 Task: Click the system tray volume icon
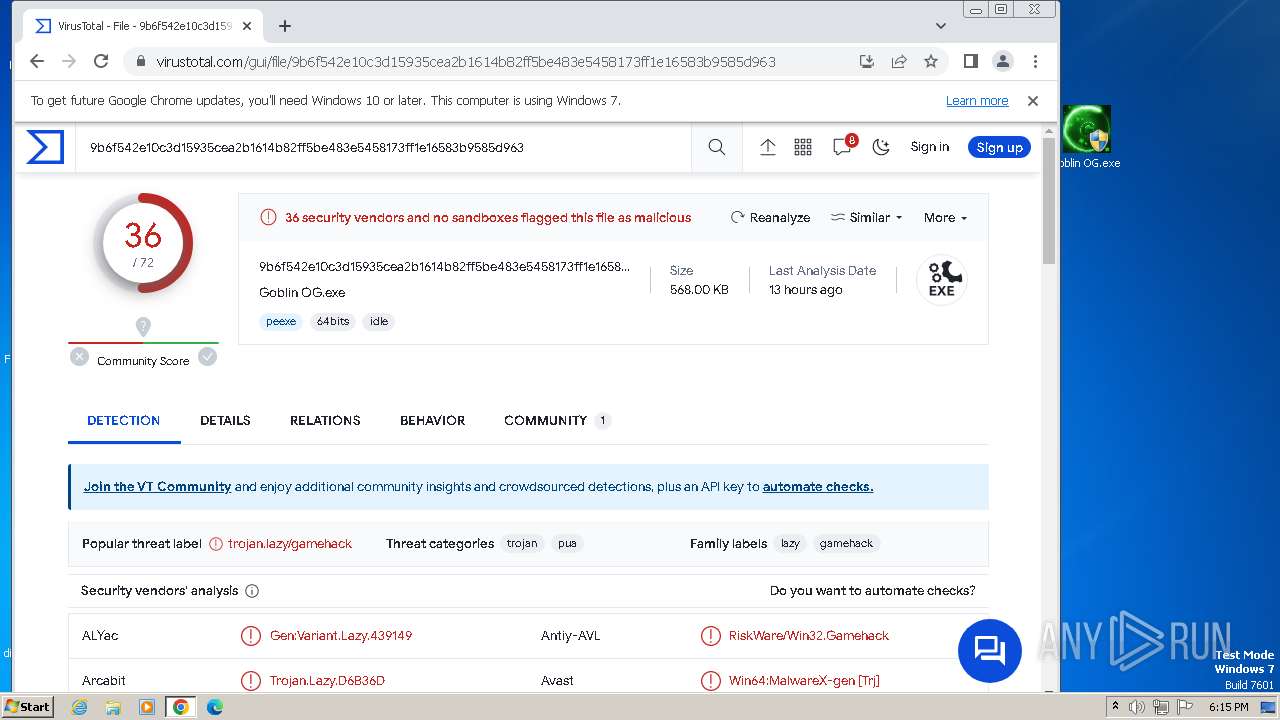click(1137, 707)
